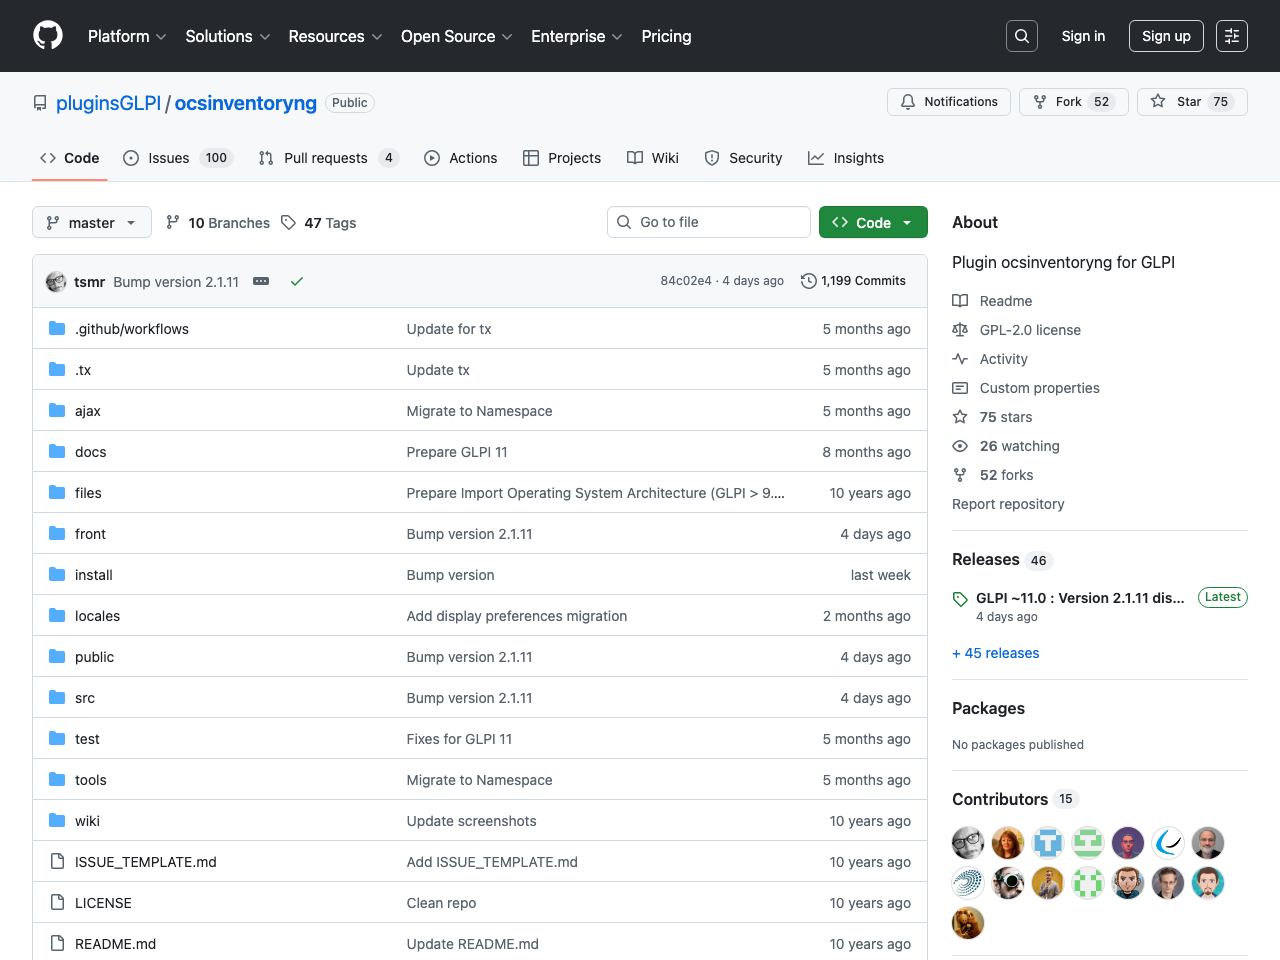This screenshot has width=1280, height=960.
Task: Click the green commit status checkmark
Action: (x=297, y=282)
